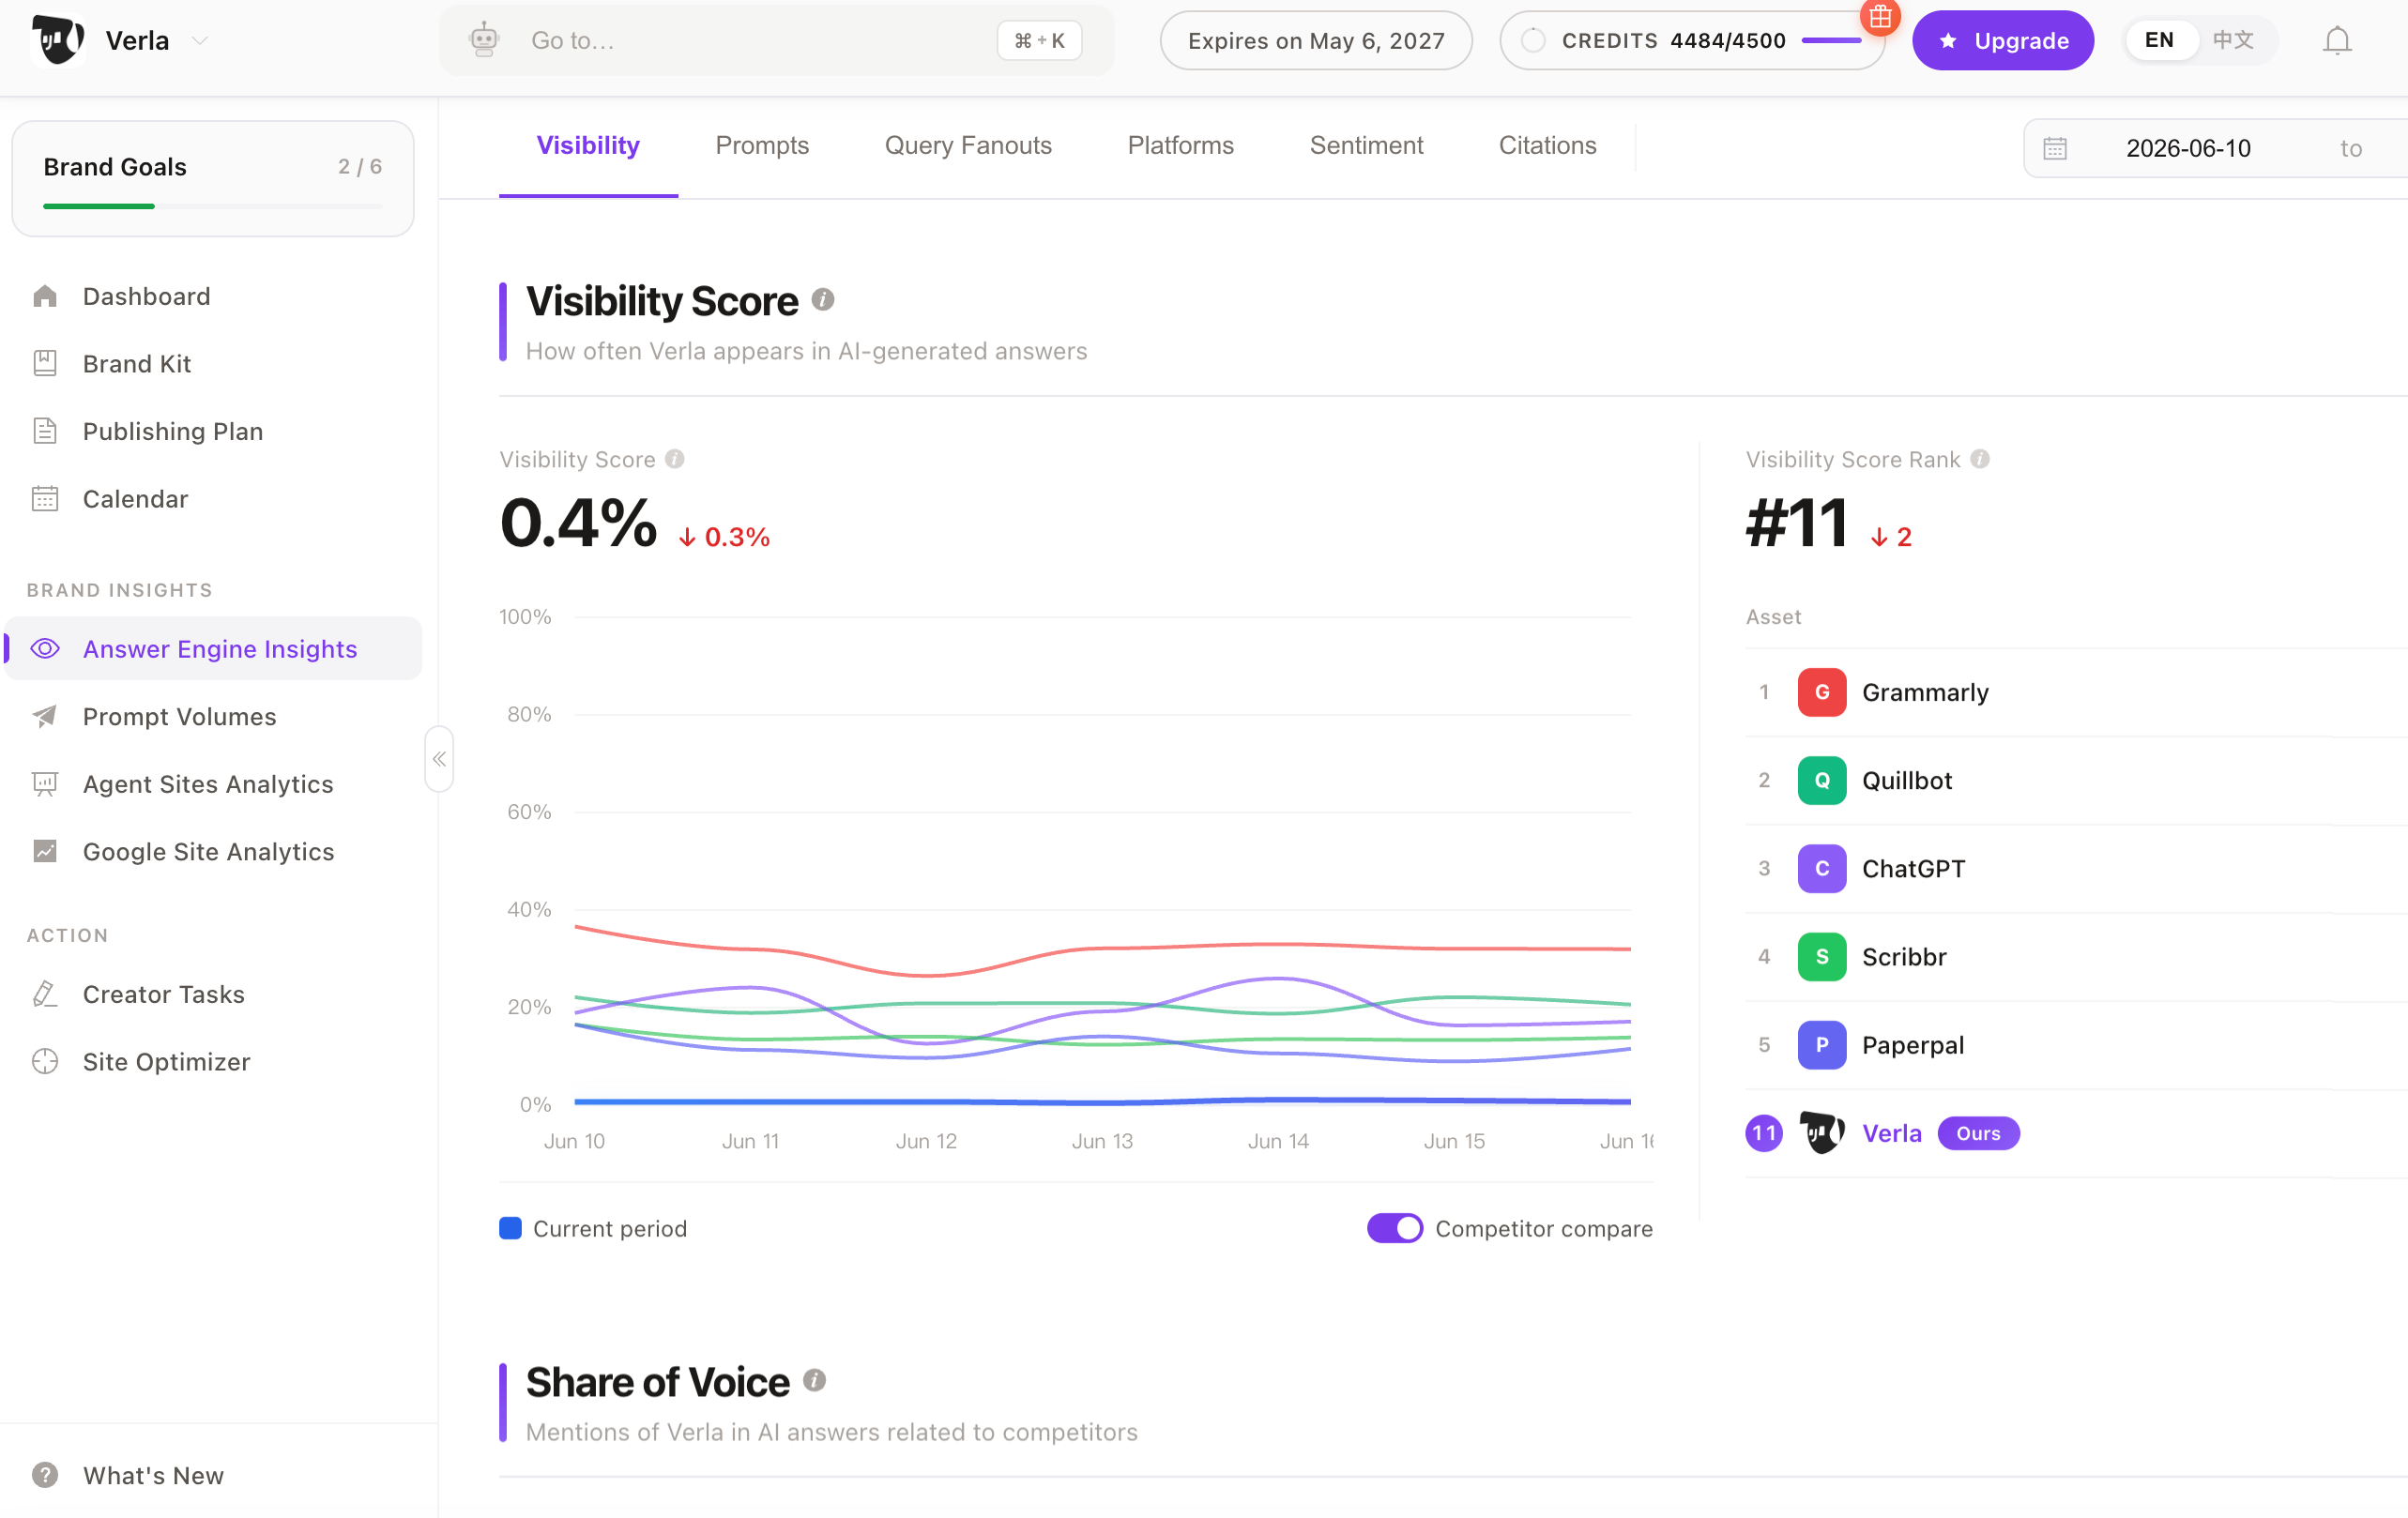The width and height of the screenshot is (2408, 1518).
Task: Click the purple Upgrade button
Action: 2002,40
